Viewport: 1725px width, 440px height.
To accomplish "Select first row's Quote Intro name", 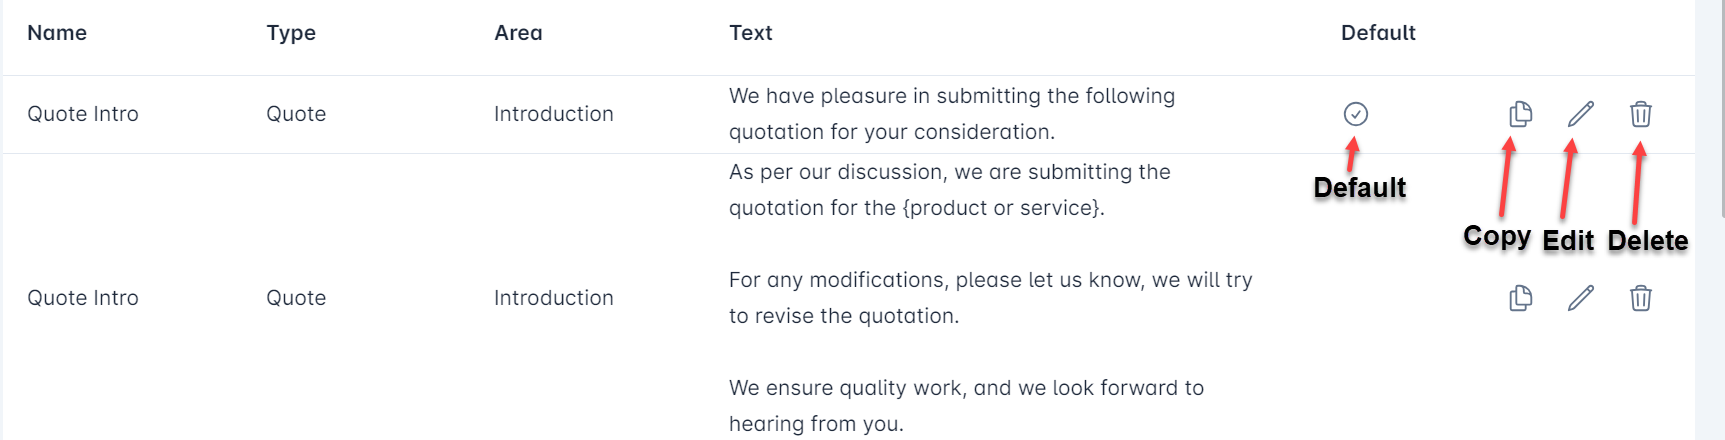I will 83,114.
